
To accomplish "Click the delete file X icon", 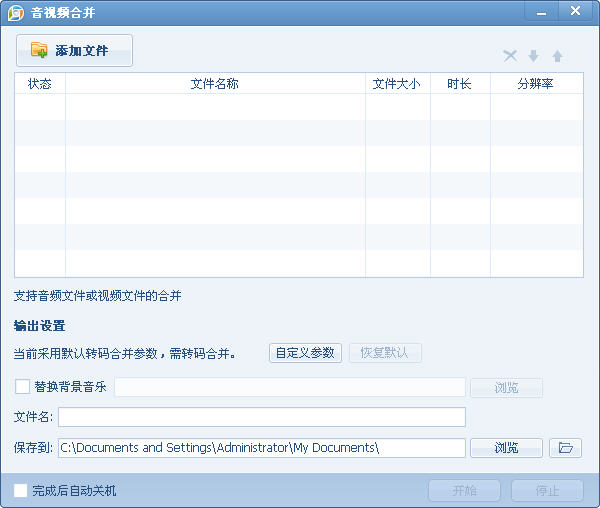I will (x=510, y=56).
